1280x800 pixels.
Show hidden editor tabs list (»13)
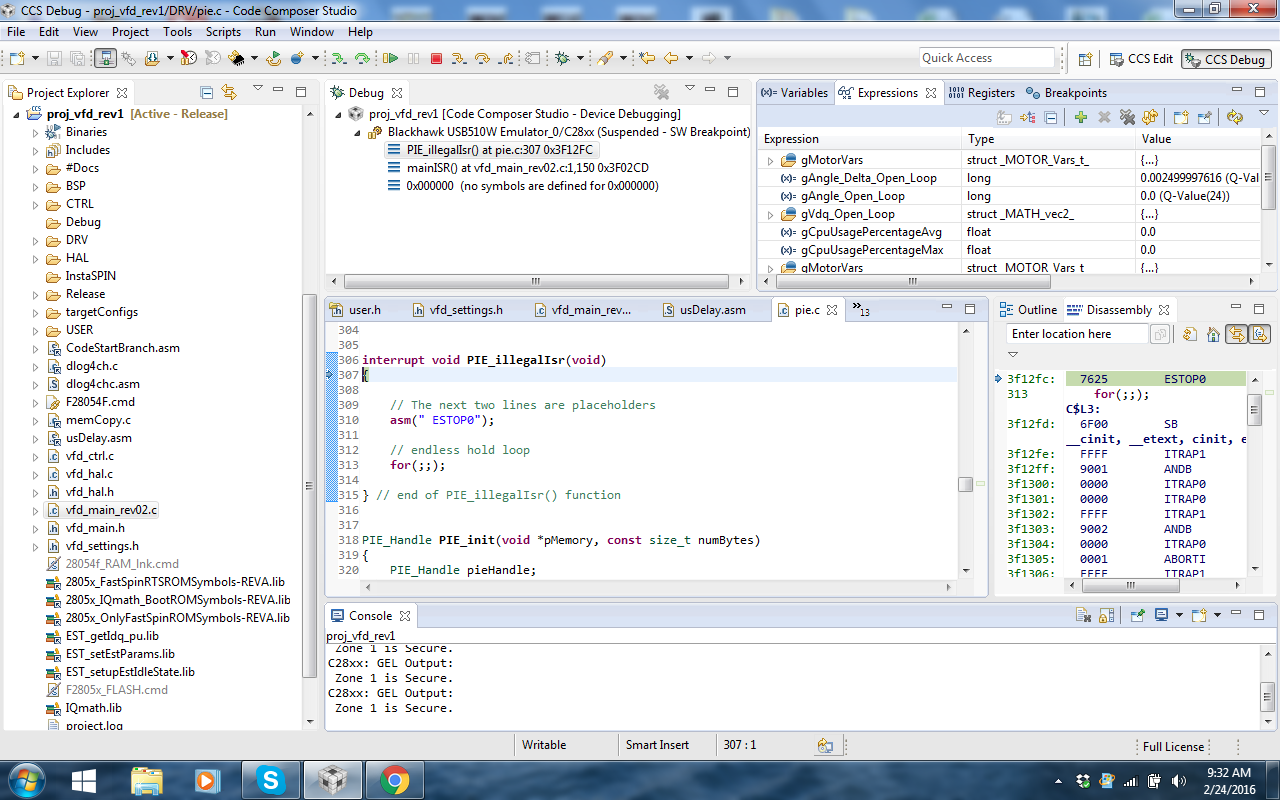pyautogui.click(x=860, y=309)
